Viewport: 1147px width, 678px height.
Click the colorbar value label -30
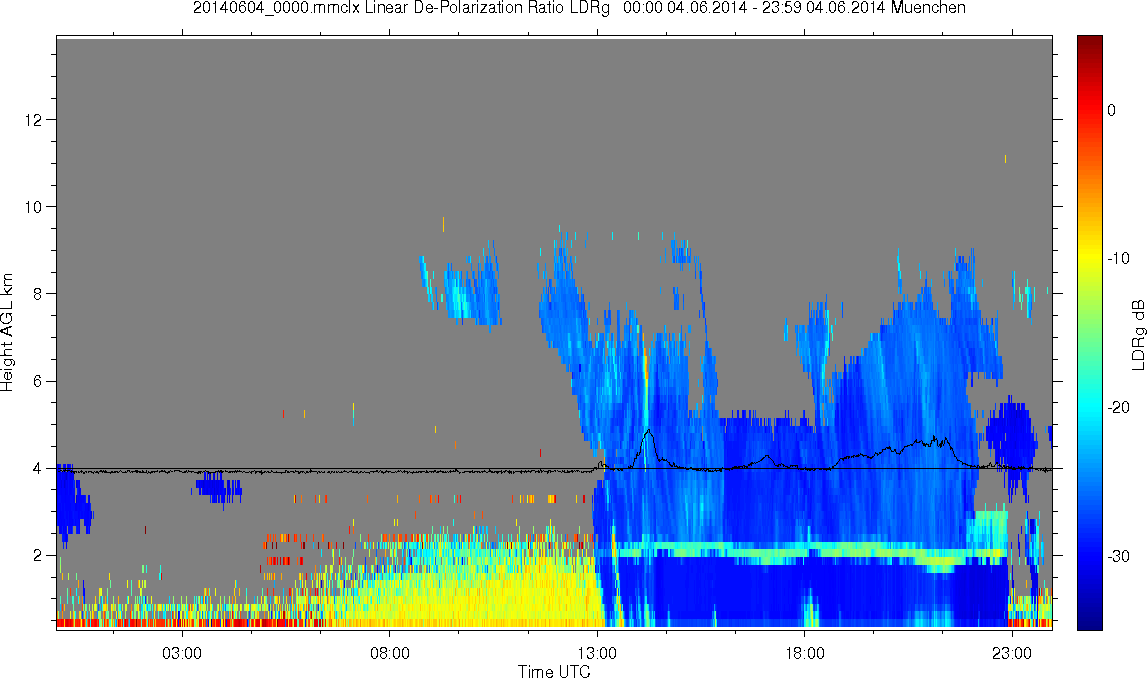tap(1118, 557)
